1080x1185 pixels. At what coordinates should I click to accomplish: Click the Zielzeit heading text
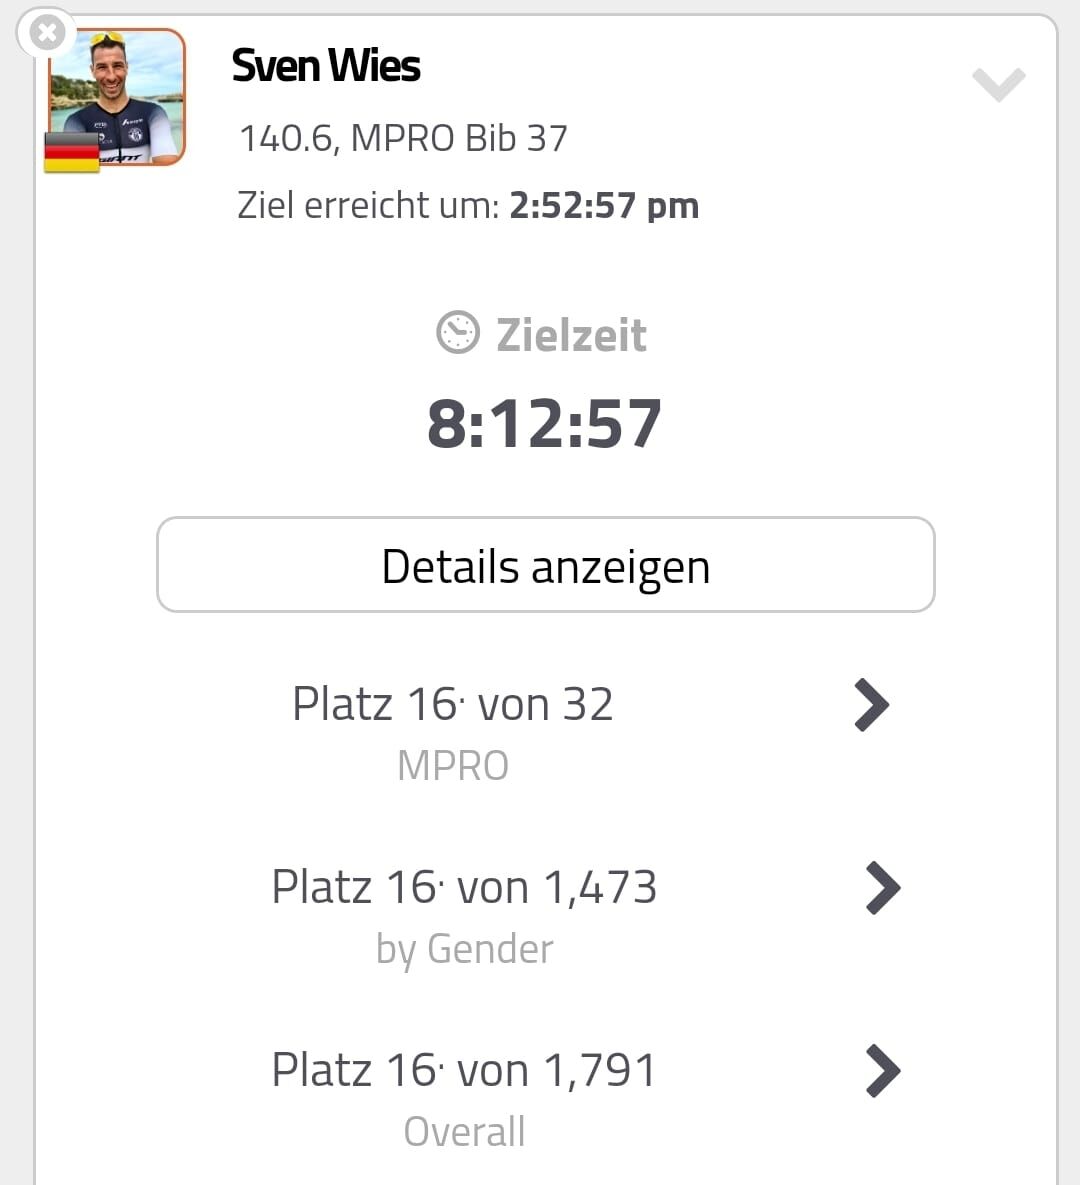(571, 335)
